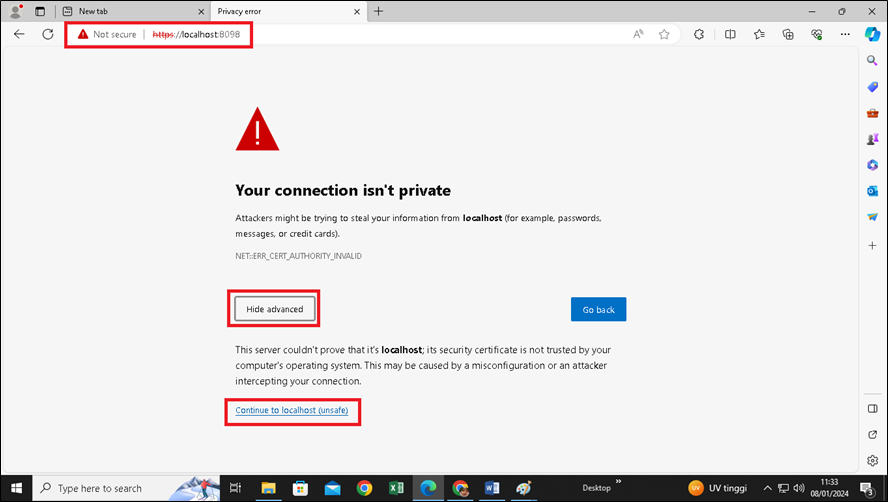This screenshot has height=502, width=888.
Task: Open Excel from the Windows taskbar
Action: [x=396, y=488]
